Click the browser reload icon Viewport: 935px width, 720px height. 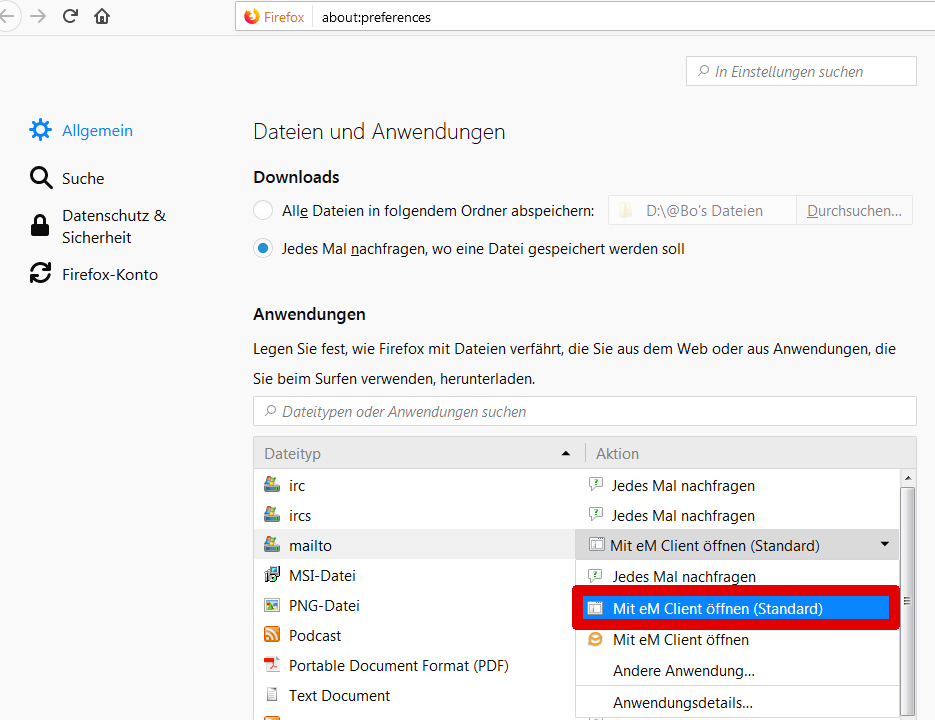pyautogui.click(x=70, y=16)
